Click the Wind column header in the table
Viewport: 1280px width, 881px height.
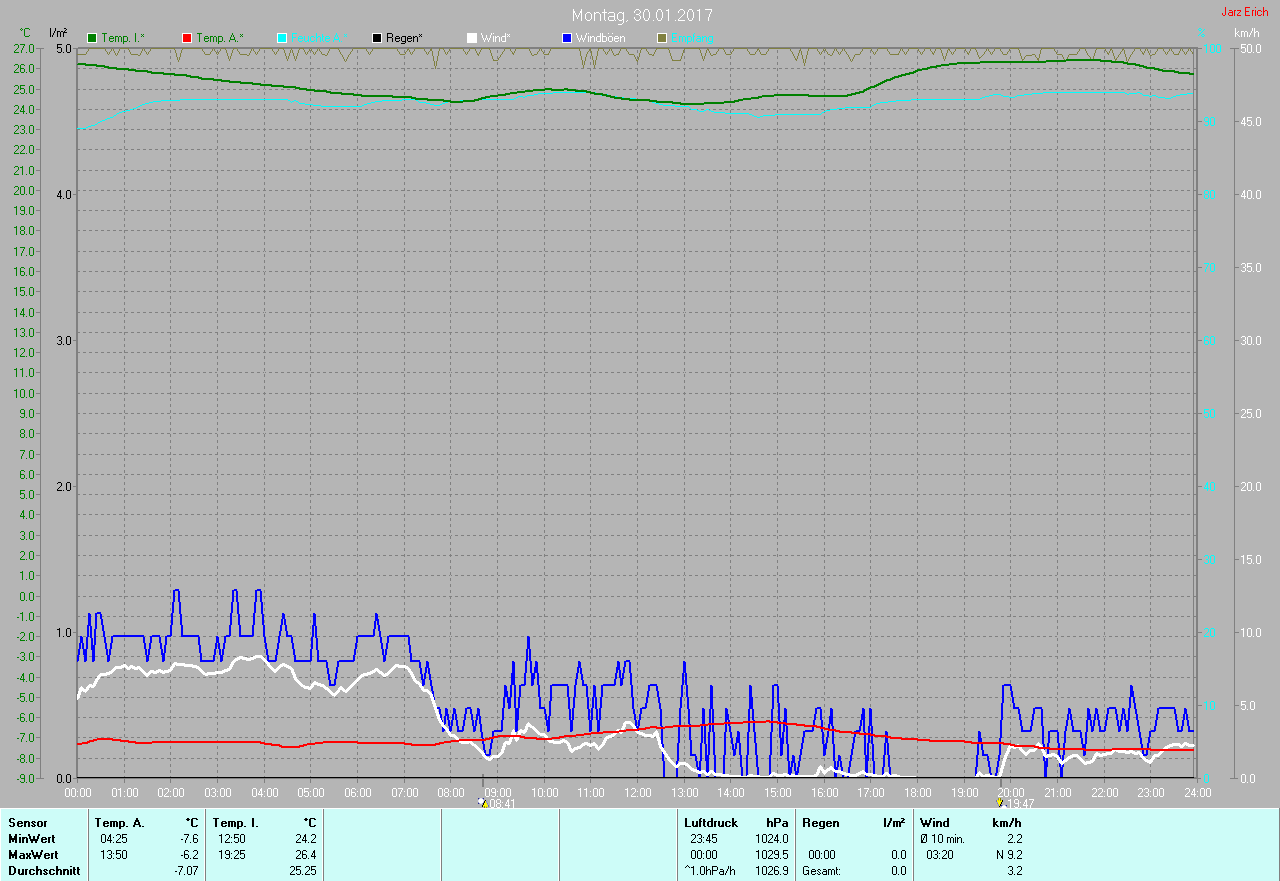(x=935, y=823)
